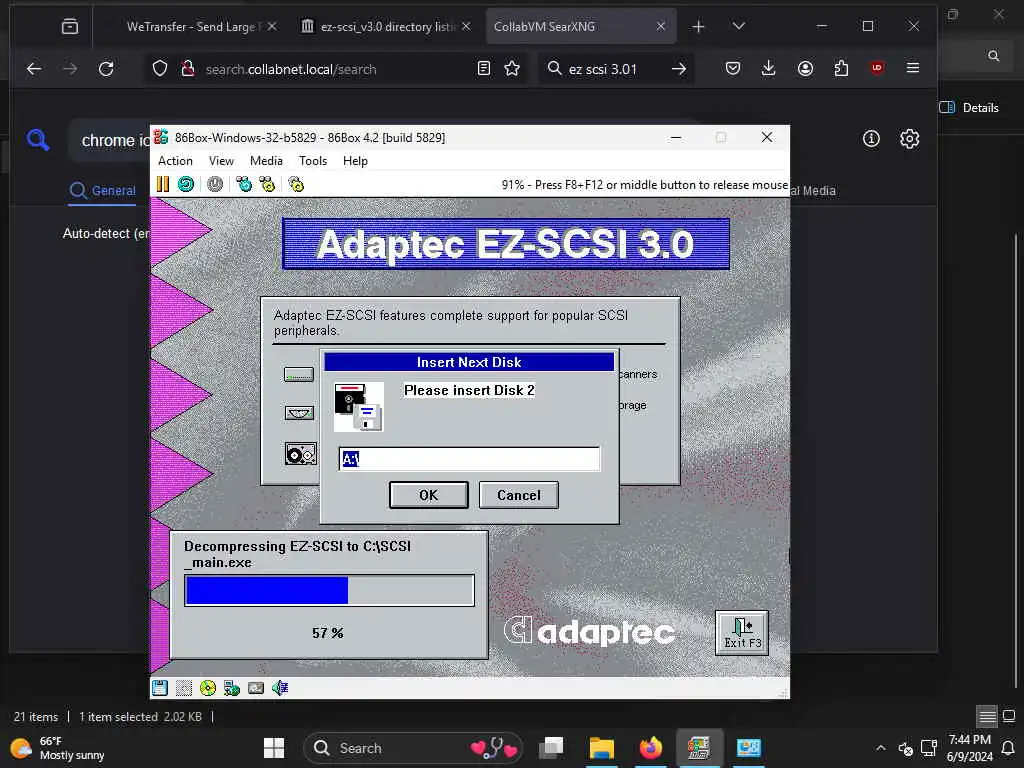Open File Explorer from the taskbar
The width and height of the screenshot is (1024, 768).
point(601,748)
